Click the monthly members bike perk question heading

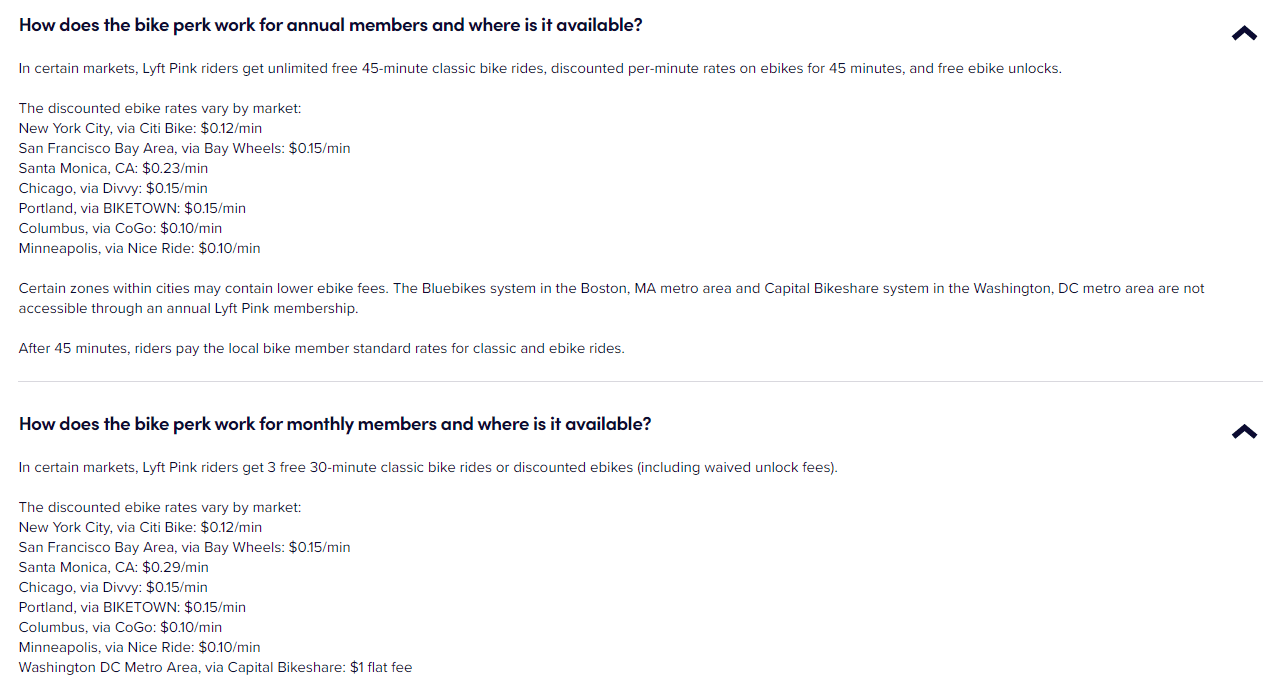coord(335,424)
